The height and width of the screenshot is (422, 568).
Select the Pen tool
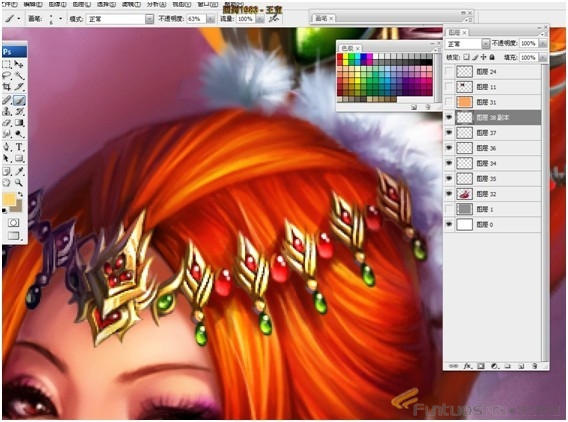tap(7, 147)
